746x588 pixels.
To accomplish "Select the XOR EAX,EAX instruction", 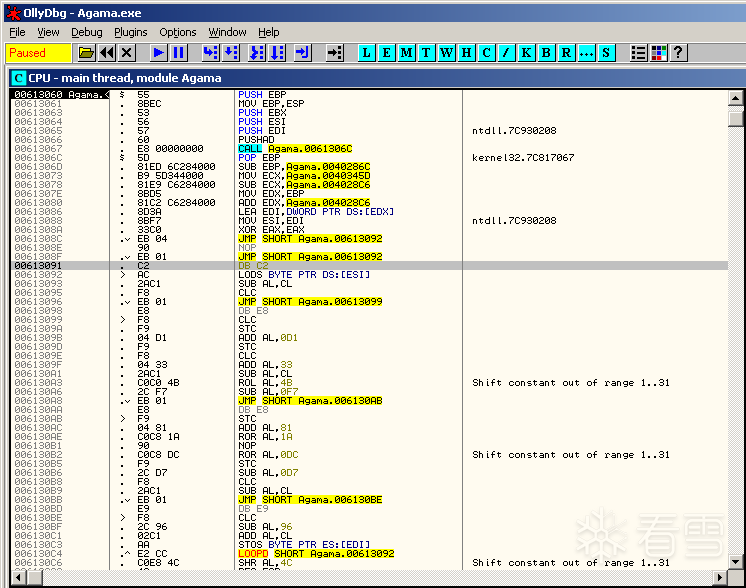I will (271, 229).
